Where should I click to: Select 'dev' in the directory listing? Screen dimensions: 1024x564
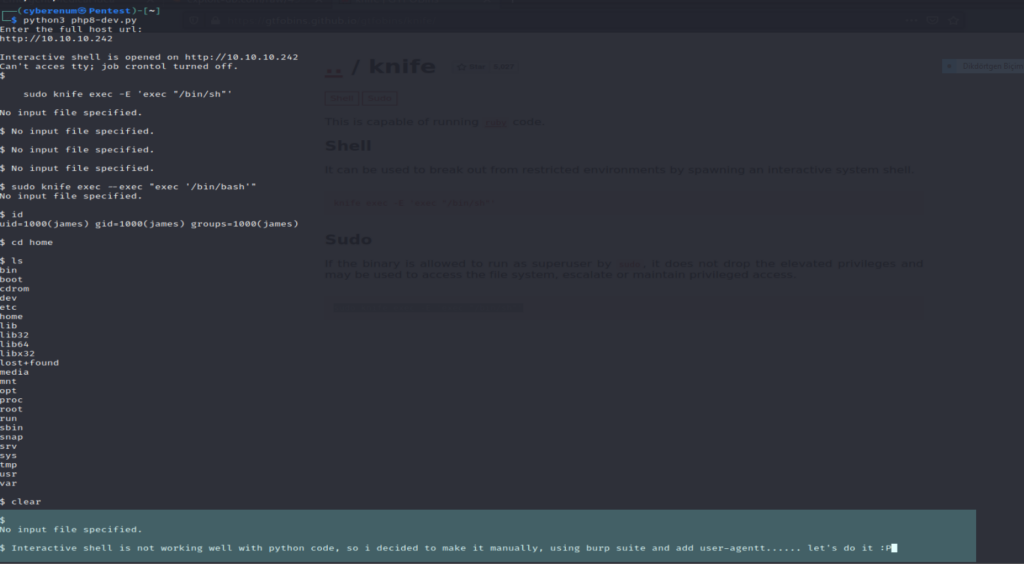8,298
